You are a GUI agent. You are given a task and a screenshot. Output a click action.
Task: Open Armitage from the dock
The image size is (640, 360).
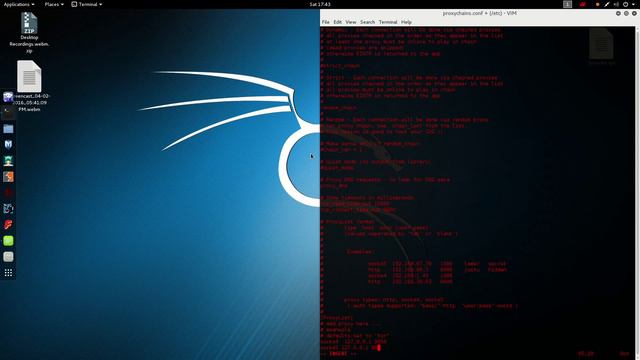8,161
